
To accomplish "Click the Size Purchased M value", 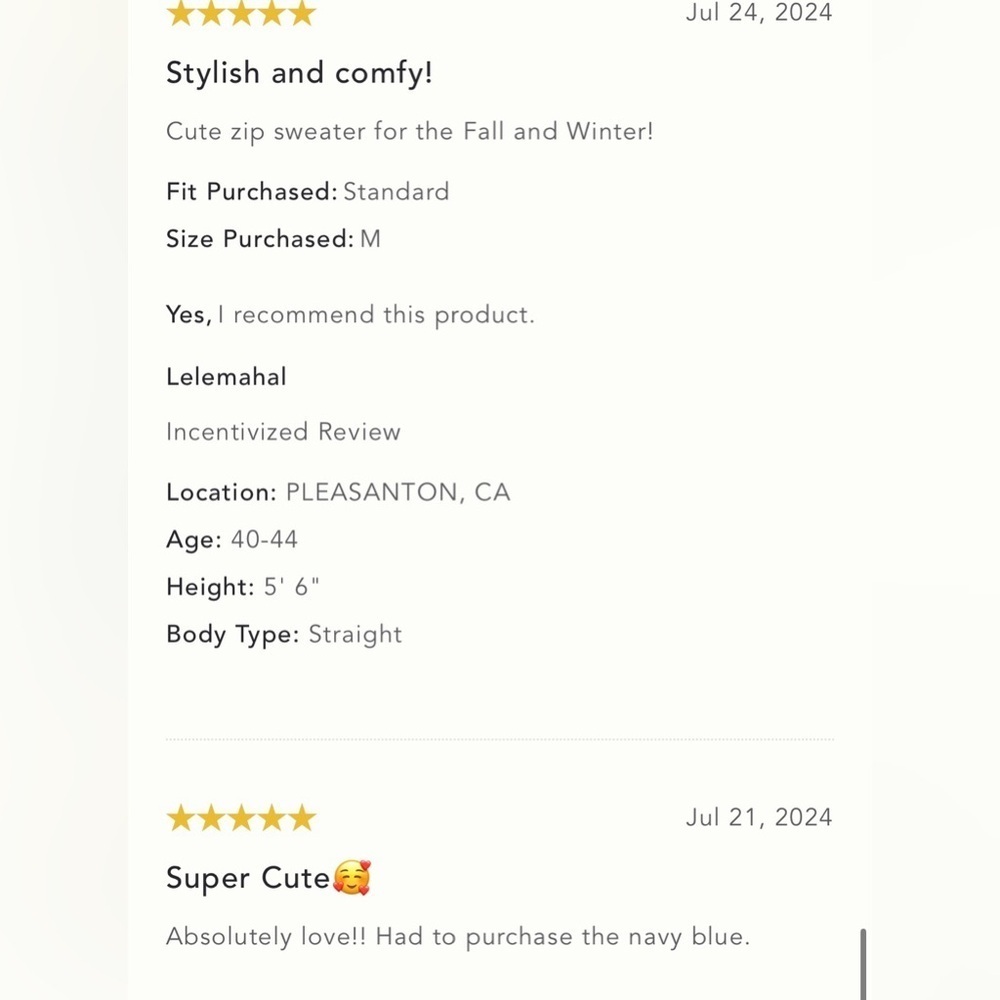I will coord(371,239).
